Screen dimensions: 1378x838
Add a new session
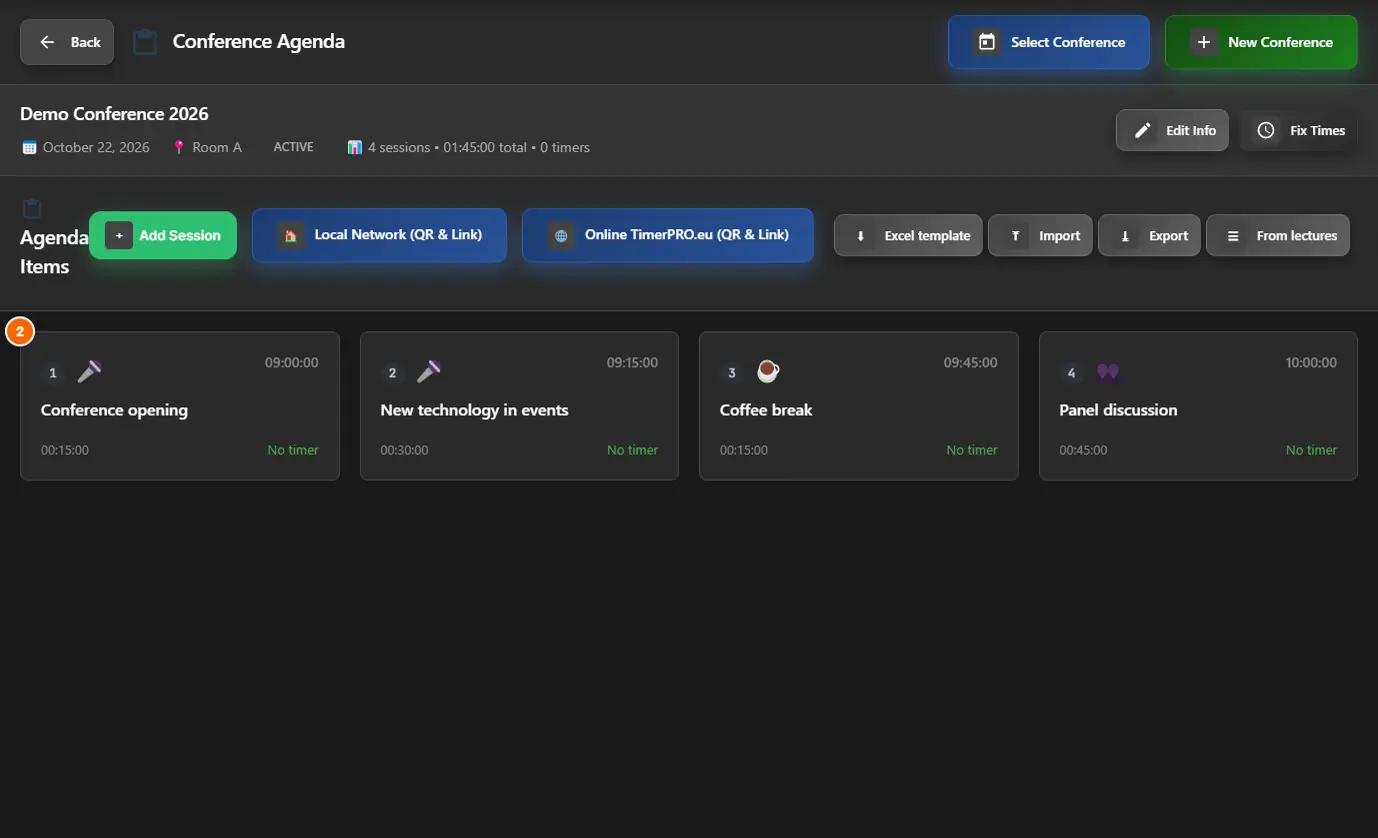pos(163,235)
